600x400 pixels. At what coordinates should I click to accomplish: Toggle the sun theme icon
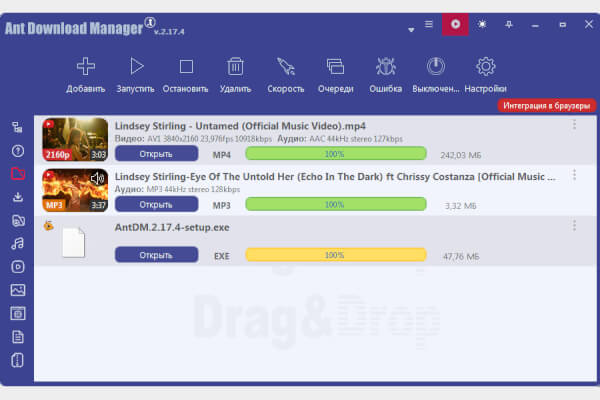[x=482, y=24]
